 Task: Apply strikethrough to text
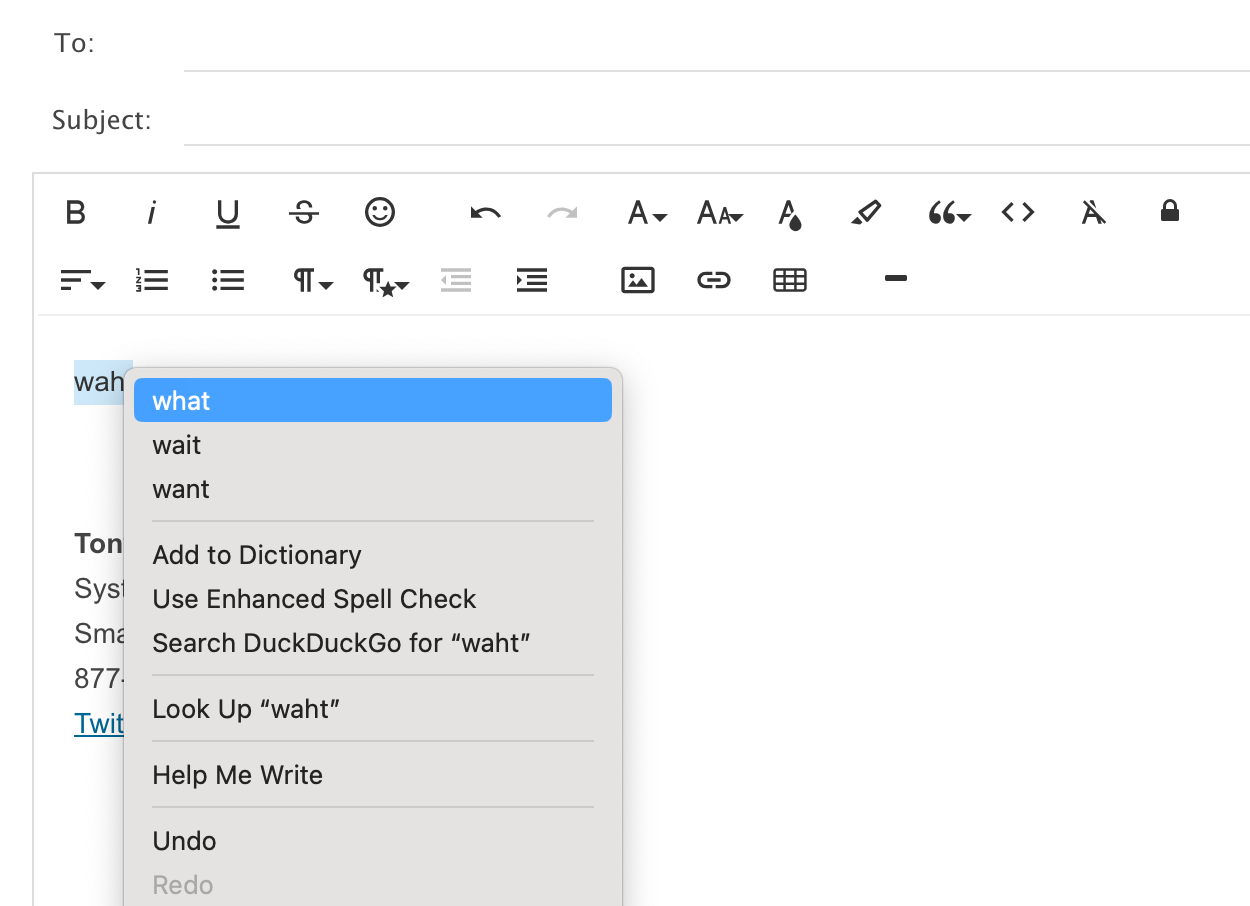pos(304,212)
